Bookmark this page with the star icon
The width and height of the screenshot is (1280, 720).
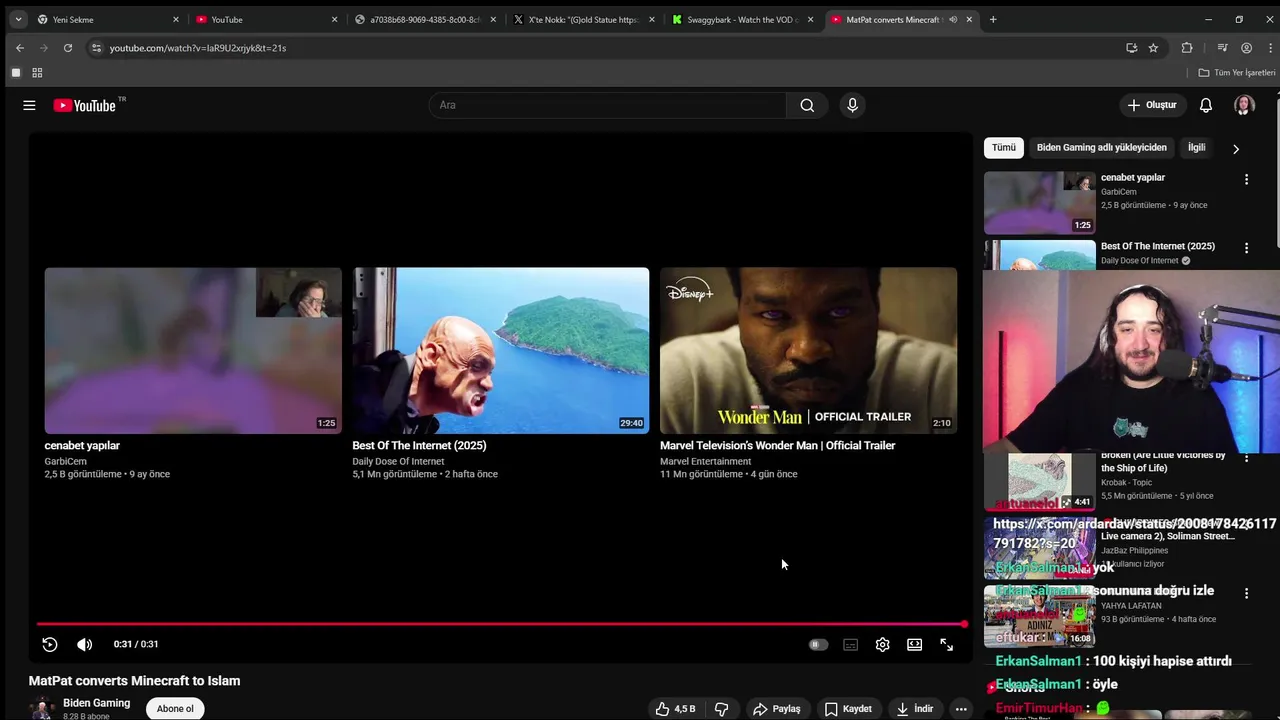click(x=1153, y=48)
